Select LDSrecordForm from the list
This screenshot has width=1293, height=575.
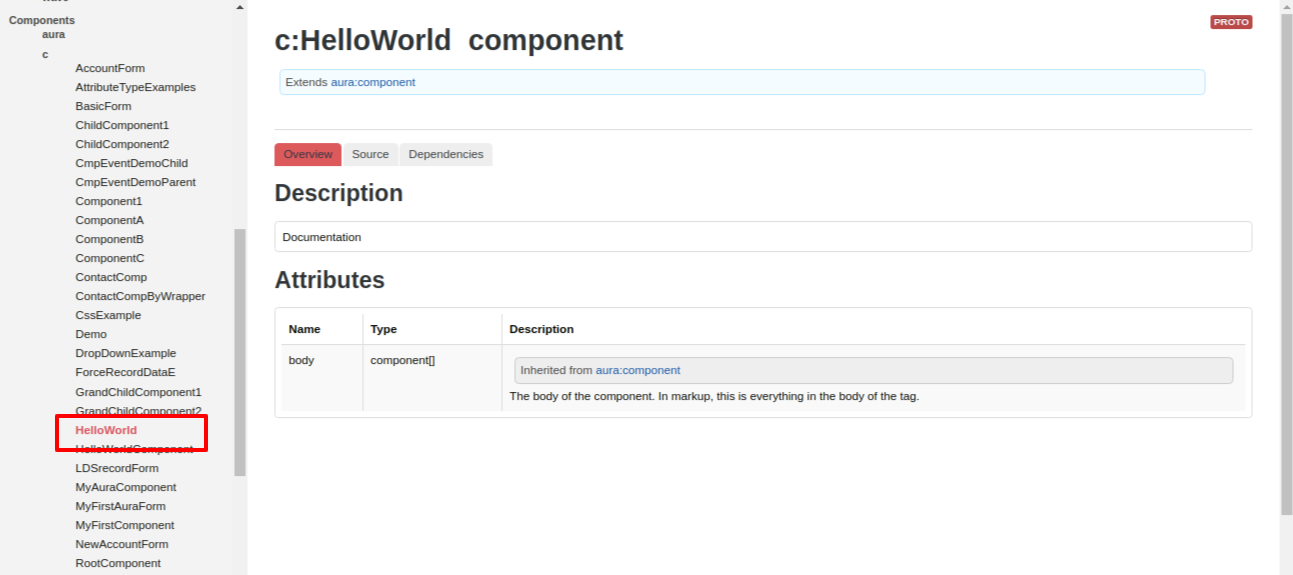[116, 468]
